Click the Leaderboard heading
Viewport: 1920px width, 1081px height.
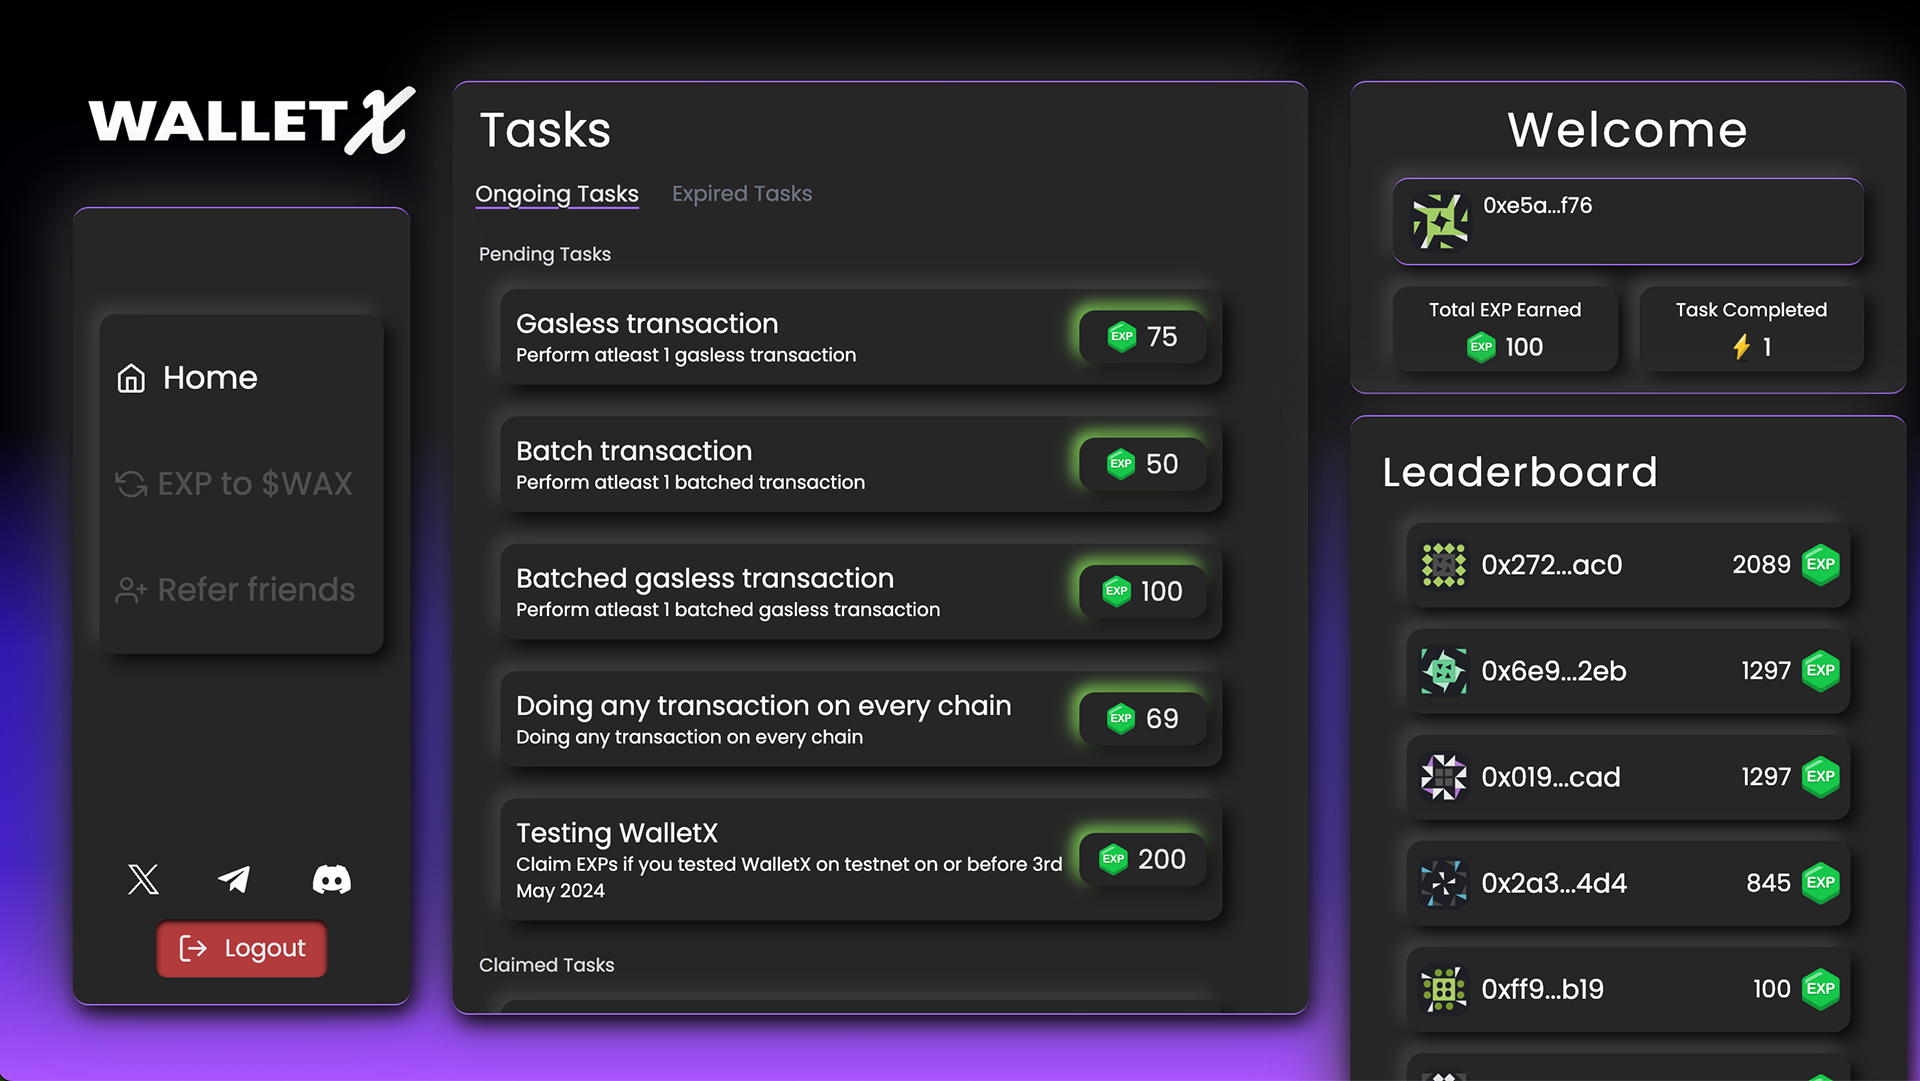click(x=1520, y=472)
